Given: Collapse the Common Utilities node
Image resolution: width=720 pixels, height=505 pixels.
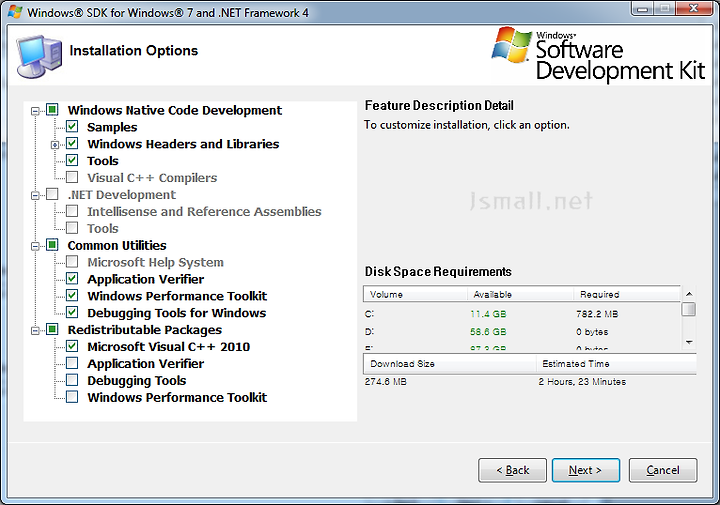Looking at the screenshot, I should click(x=35, y=246).
